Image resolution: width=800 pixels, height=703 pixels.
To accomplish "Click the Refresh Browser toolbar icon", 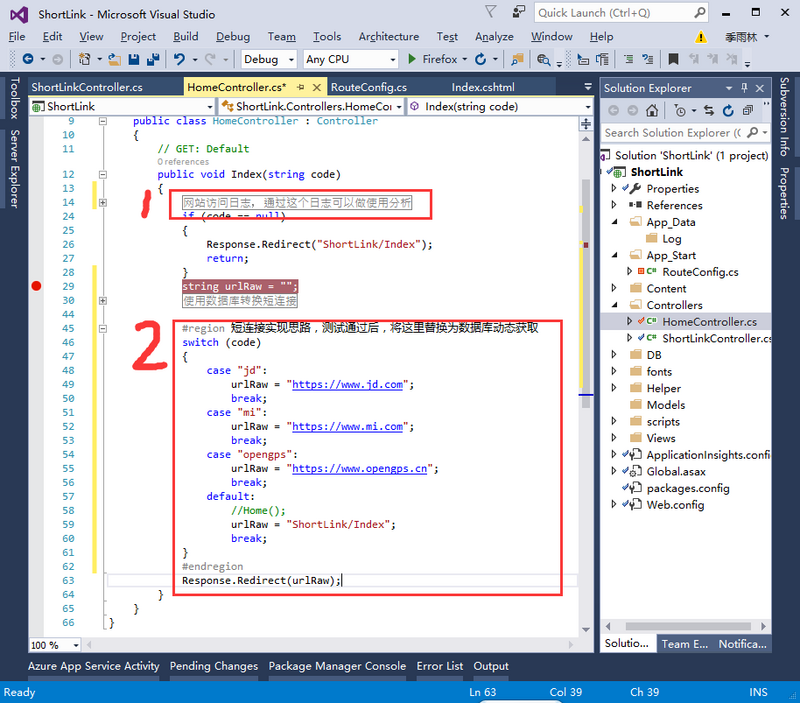I will (480, 59).
